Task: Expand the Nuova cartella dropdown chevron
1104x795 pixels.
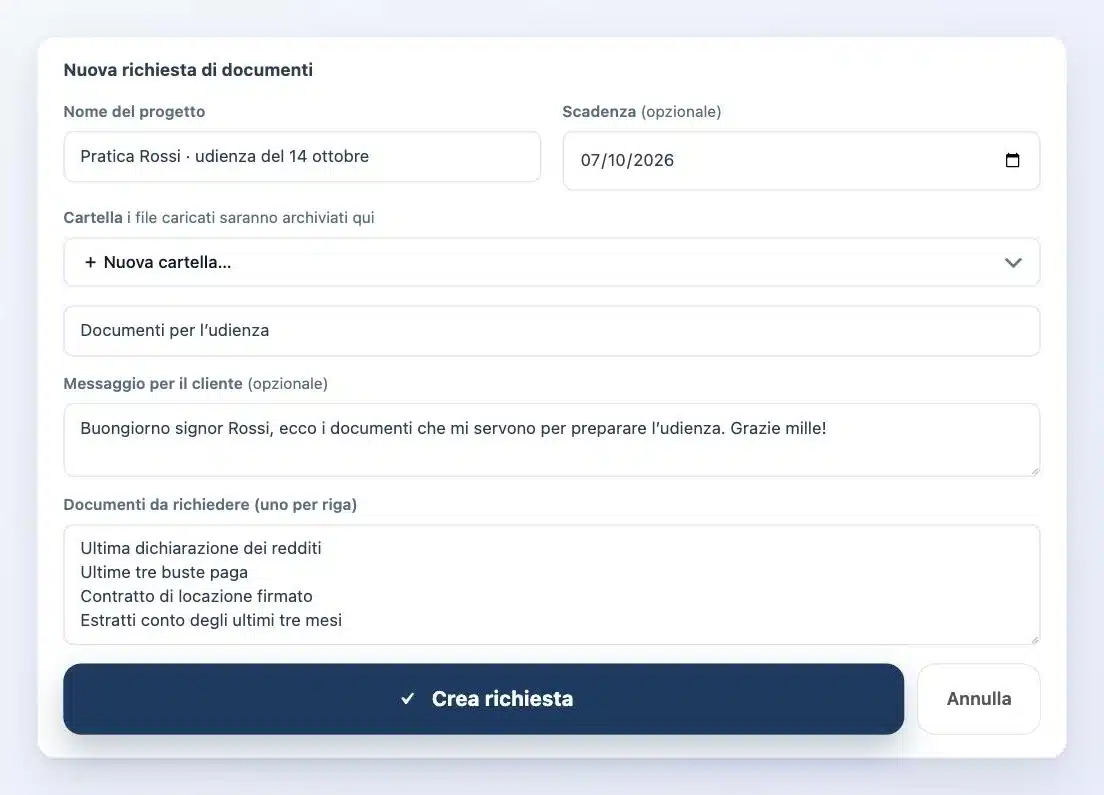Action: pos(1012,263)
